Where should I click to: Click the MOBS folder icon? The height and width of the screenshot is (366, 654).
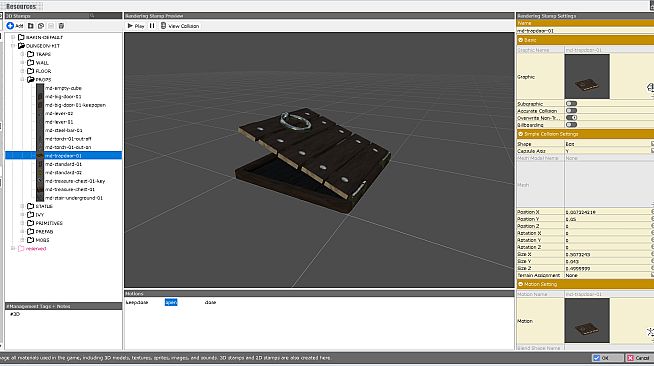[x=30, y=240]
